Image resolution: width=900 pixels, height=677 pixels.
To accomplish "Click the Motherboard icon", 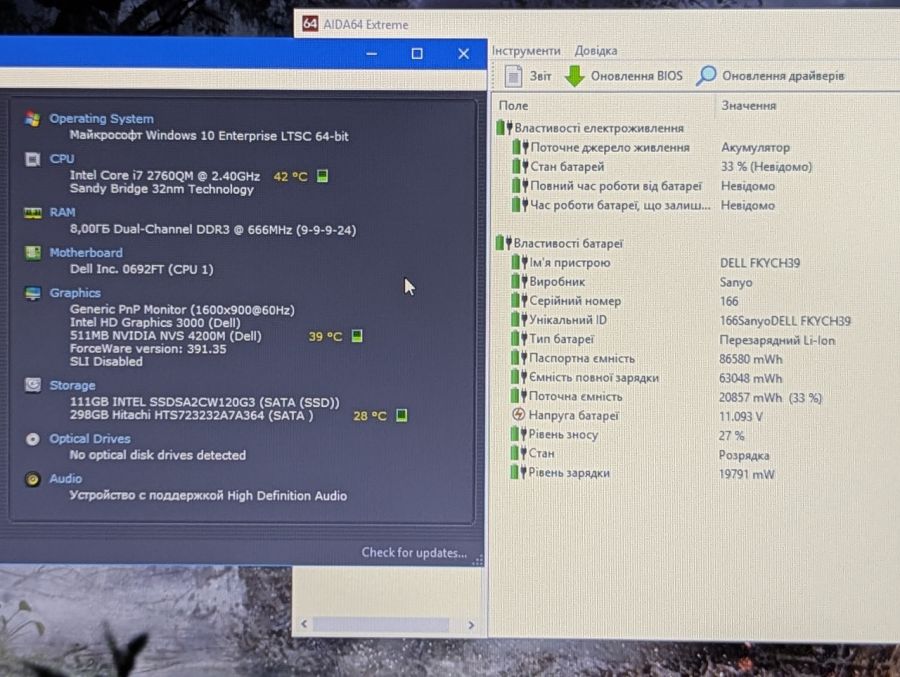I will point(33,253).
